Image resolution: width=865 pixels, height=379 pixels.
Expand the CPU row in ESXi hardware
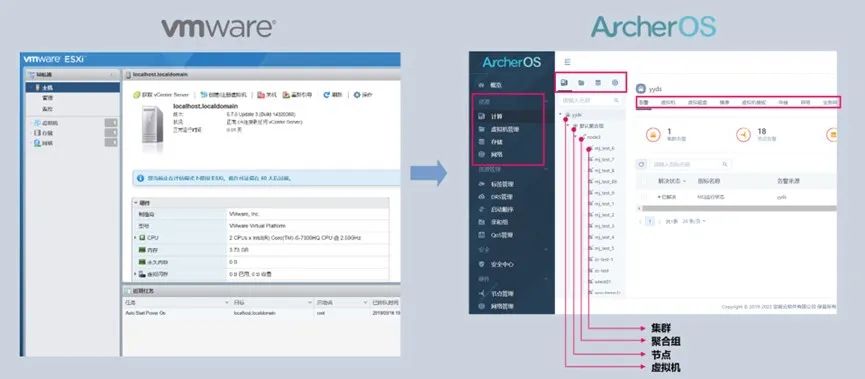point(135,237)
